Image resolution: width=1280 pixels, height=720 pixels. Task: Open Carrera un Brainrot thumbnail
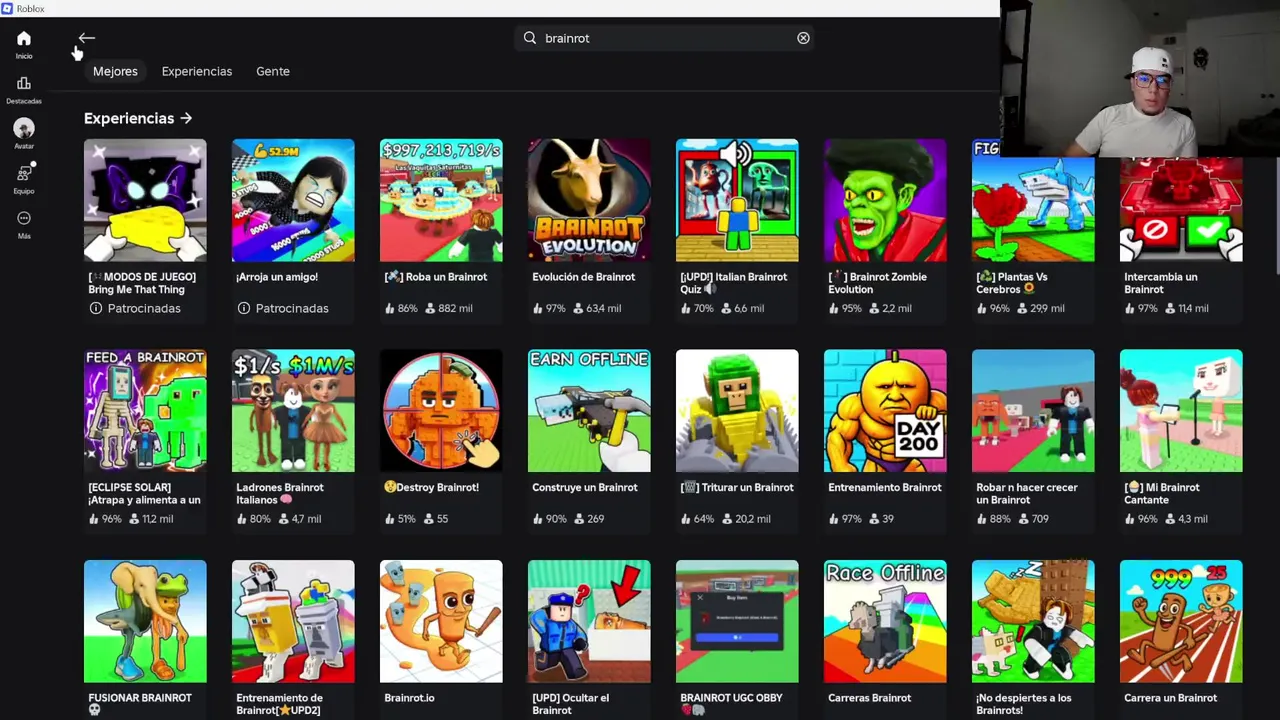pyautogui.click(x=1181, y=621)
